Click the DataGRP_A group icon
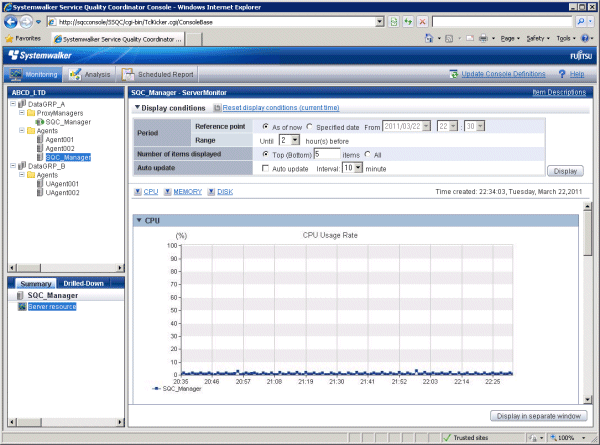The width and height of the screenshot is (600, 445). pos(22,104)
